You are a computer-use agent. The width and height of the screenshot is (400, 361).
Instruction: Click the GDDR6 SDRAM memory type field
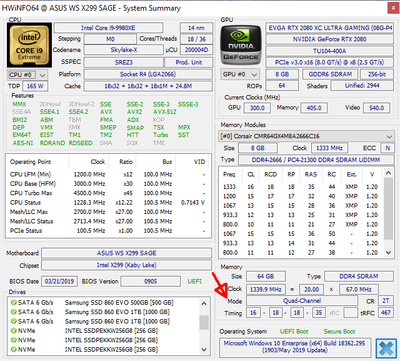(x=330, y=74)
